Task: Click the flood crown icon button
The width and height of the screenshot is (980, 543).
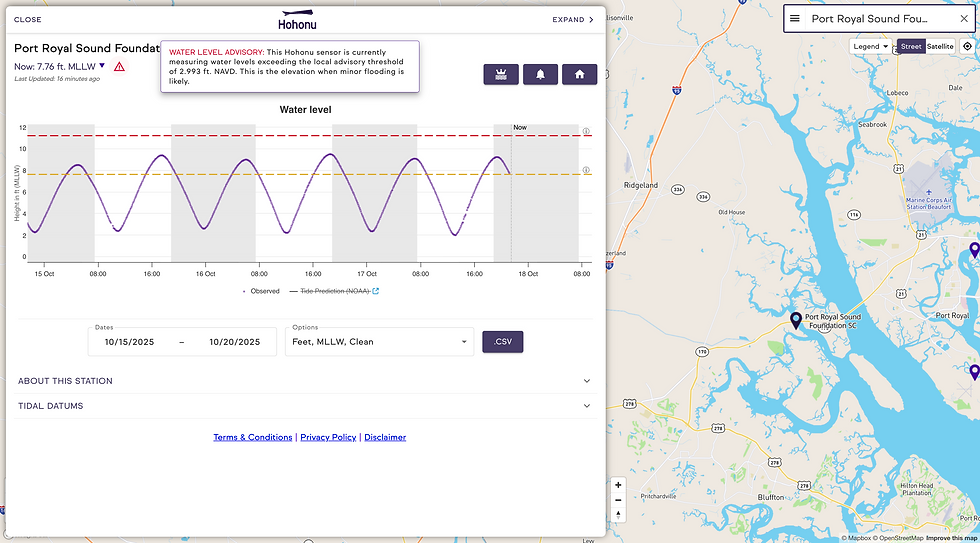Action: tap(501, 74)
